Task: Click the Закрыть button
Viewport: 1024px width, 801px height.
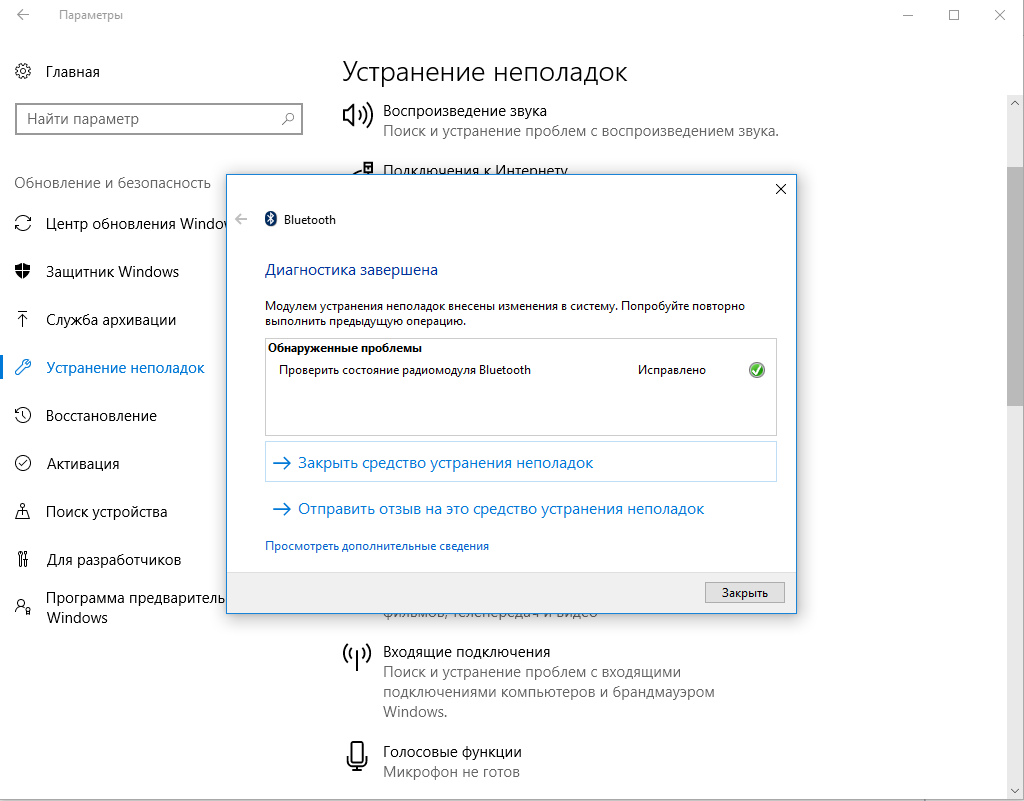Action: coord(744,593)
